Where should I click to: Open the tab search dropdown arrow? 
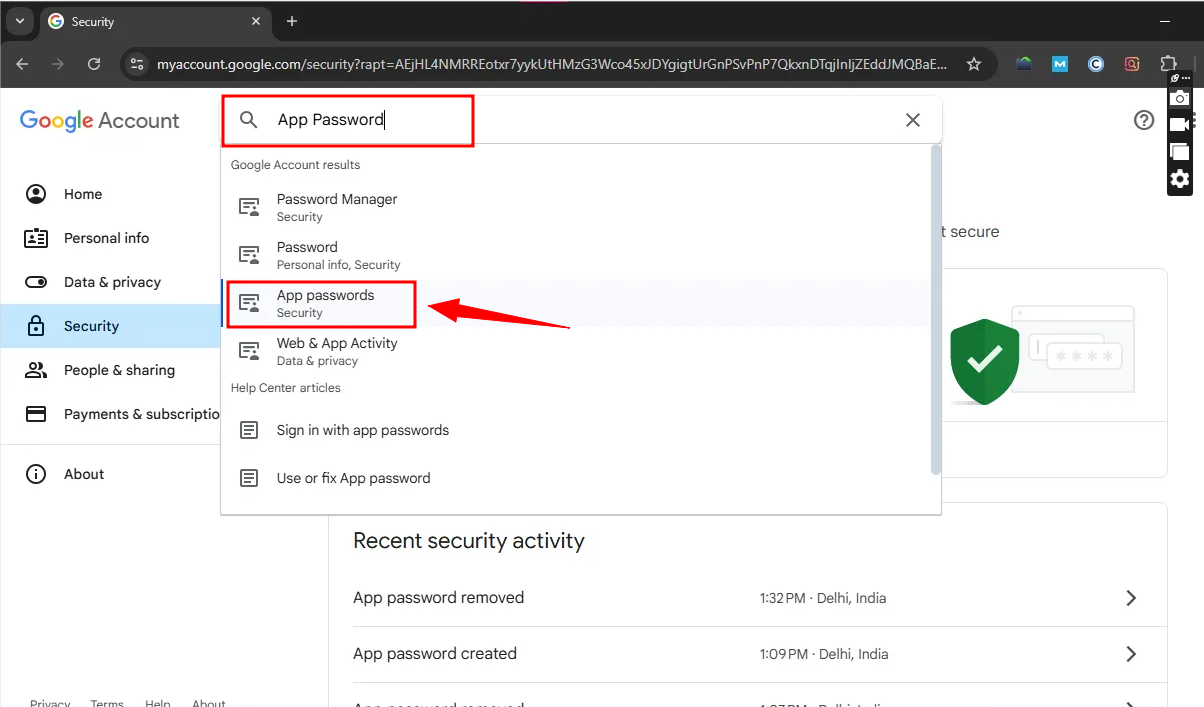[19, 21]
